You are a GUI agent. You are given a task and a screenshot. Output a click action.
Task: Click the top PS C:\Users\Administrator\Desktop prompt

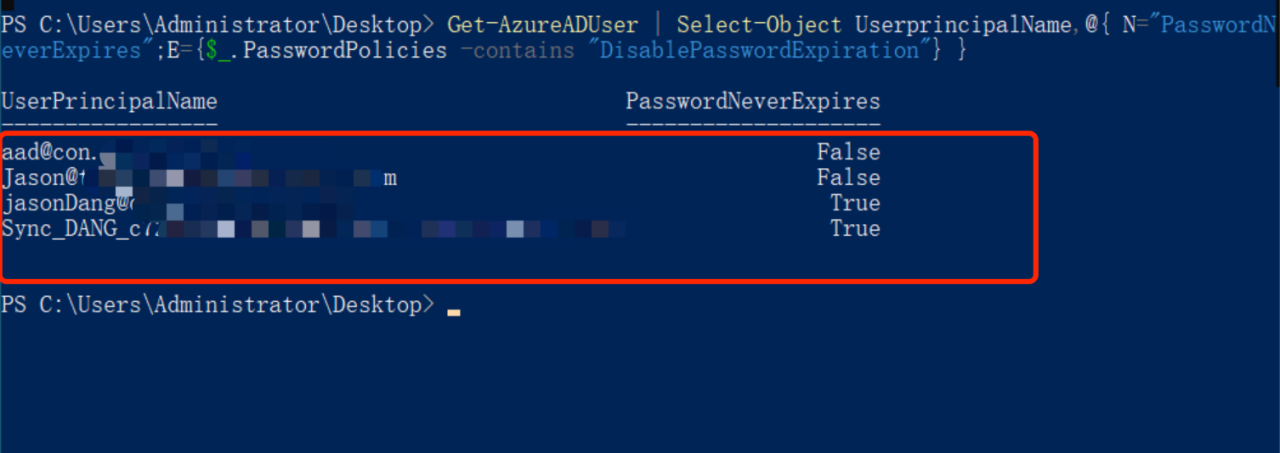click(x=218, y=24)
